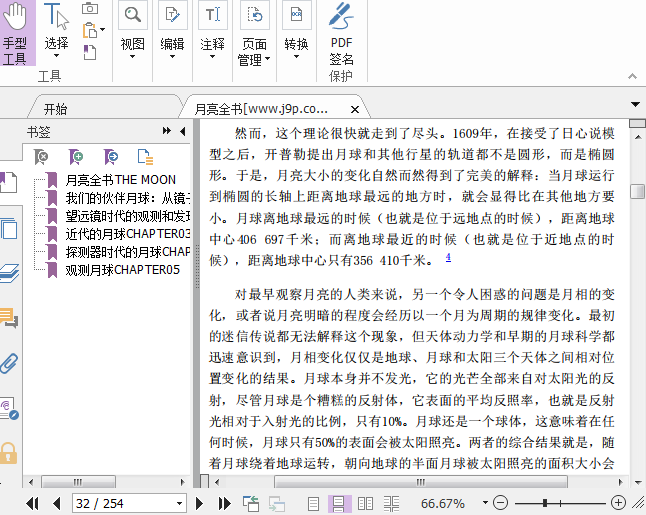Open bookmark 近代的月球CHAPTER03

(x=128, y=234)
